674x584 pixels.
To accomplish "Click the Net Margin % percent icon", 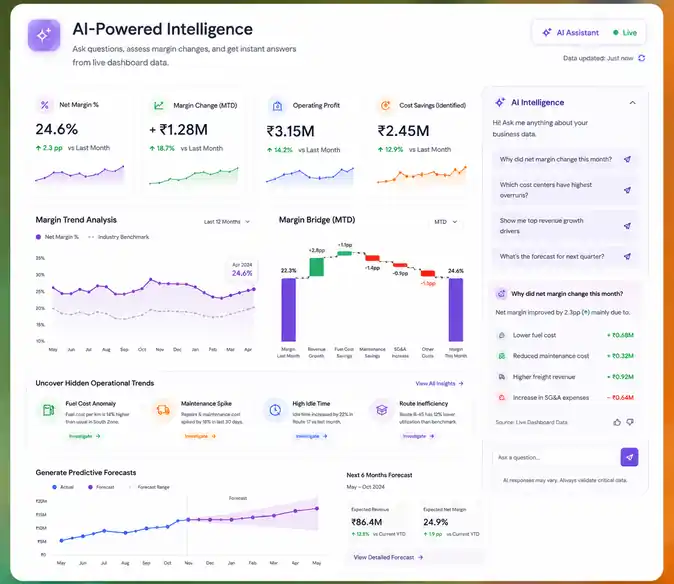I will 44,105.
